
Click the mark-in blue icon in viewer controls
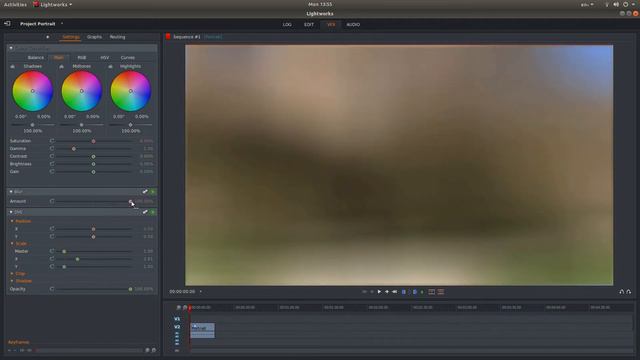[404, 292]
